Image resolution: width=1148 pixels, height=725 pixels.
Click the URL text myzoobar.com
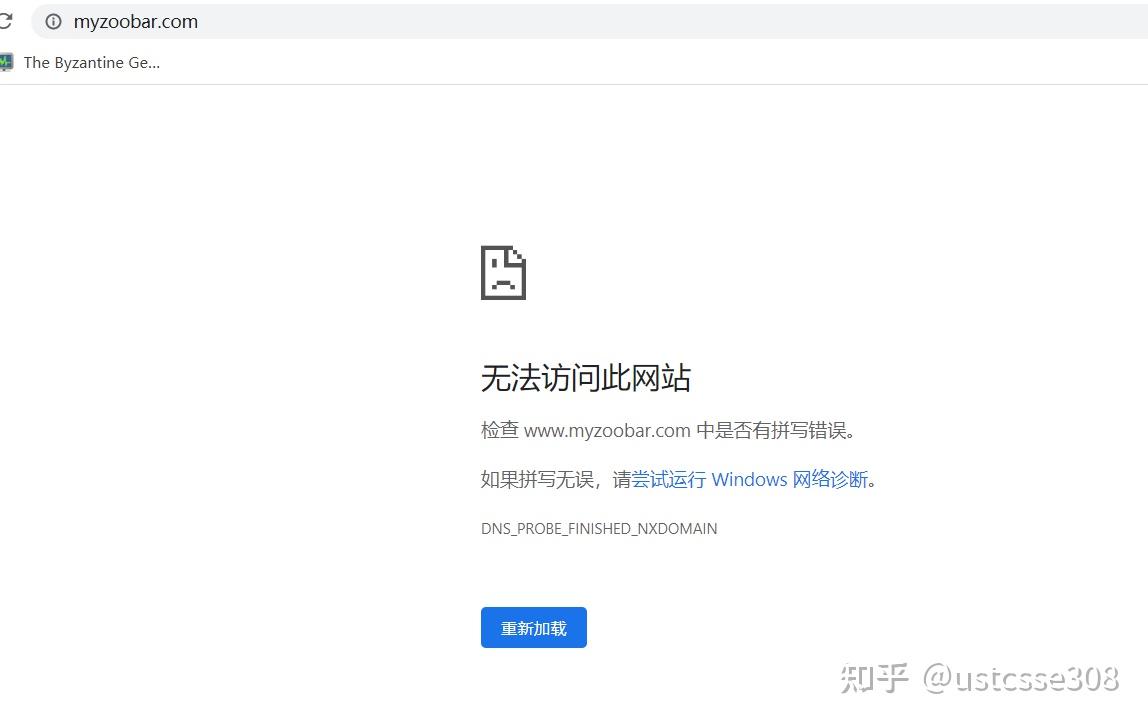coord(135,21)
